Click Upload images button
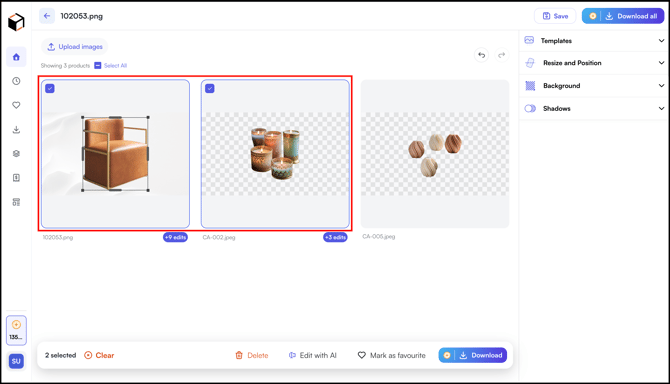Image resolution: width=670 pixels, height=384 pixels. click(x=75, y=47)
